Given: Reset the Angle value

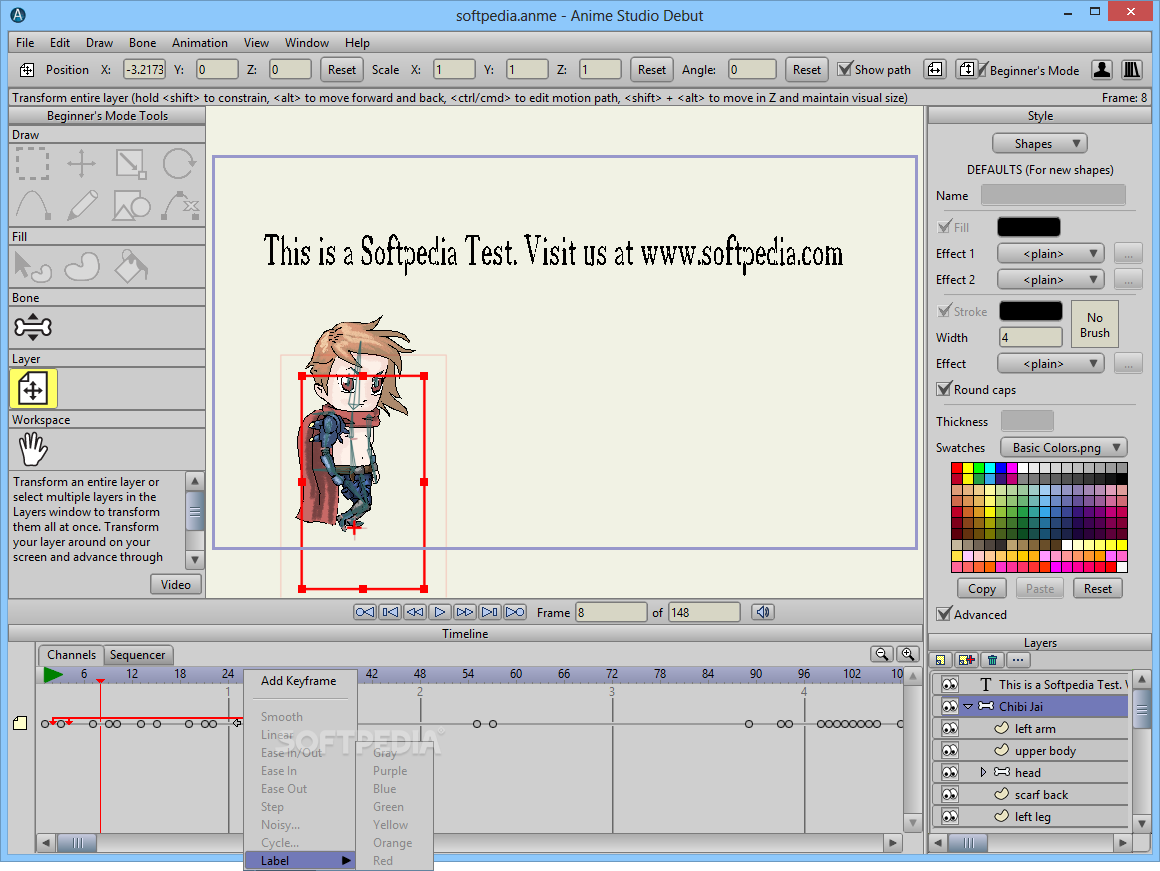Looking at the screenshot, I should (x=806, y=70).
